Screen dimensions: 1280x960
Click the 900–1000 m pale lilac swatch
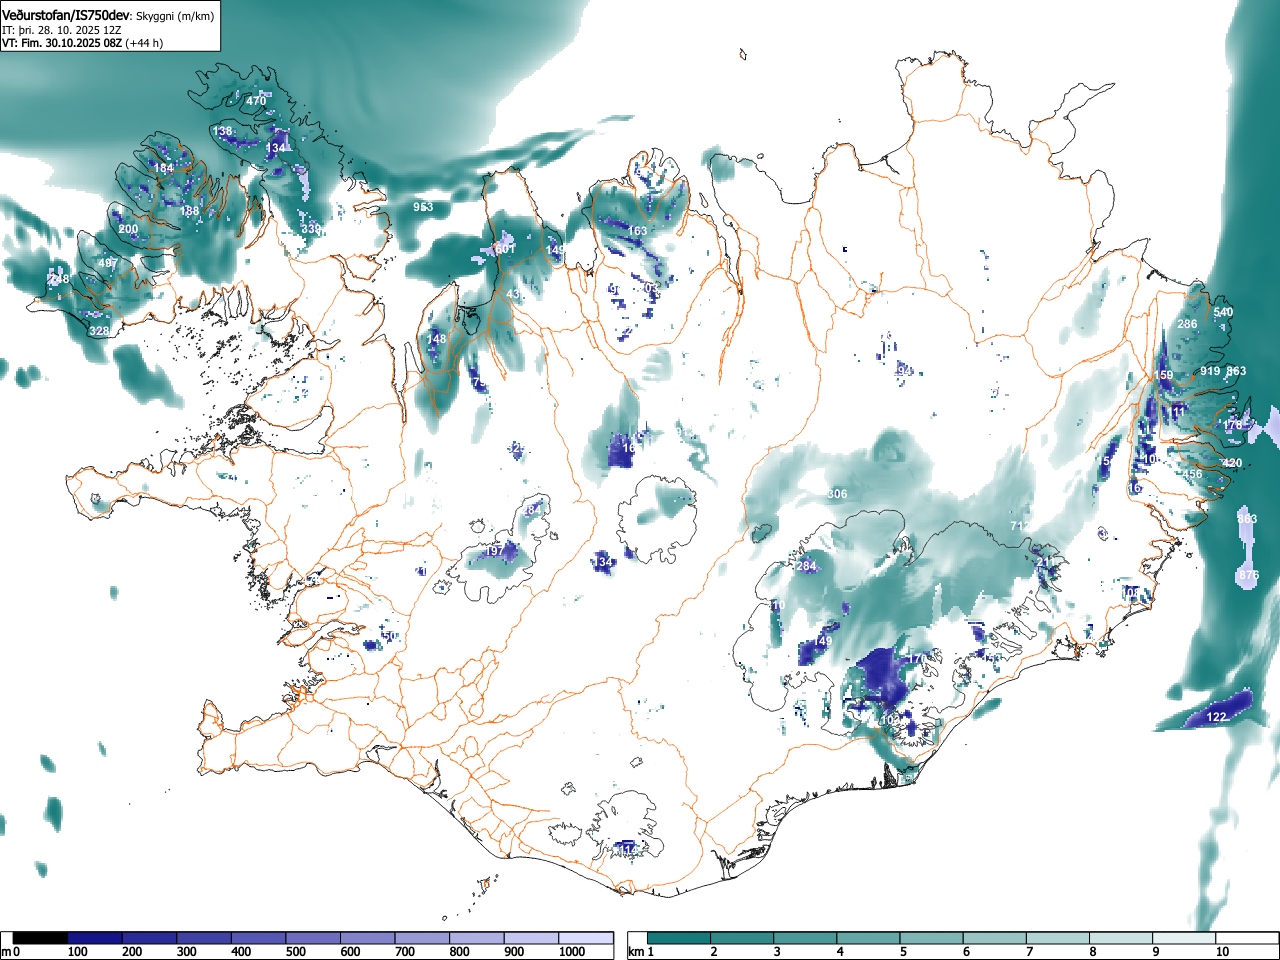tap(531, 938)
